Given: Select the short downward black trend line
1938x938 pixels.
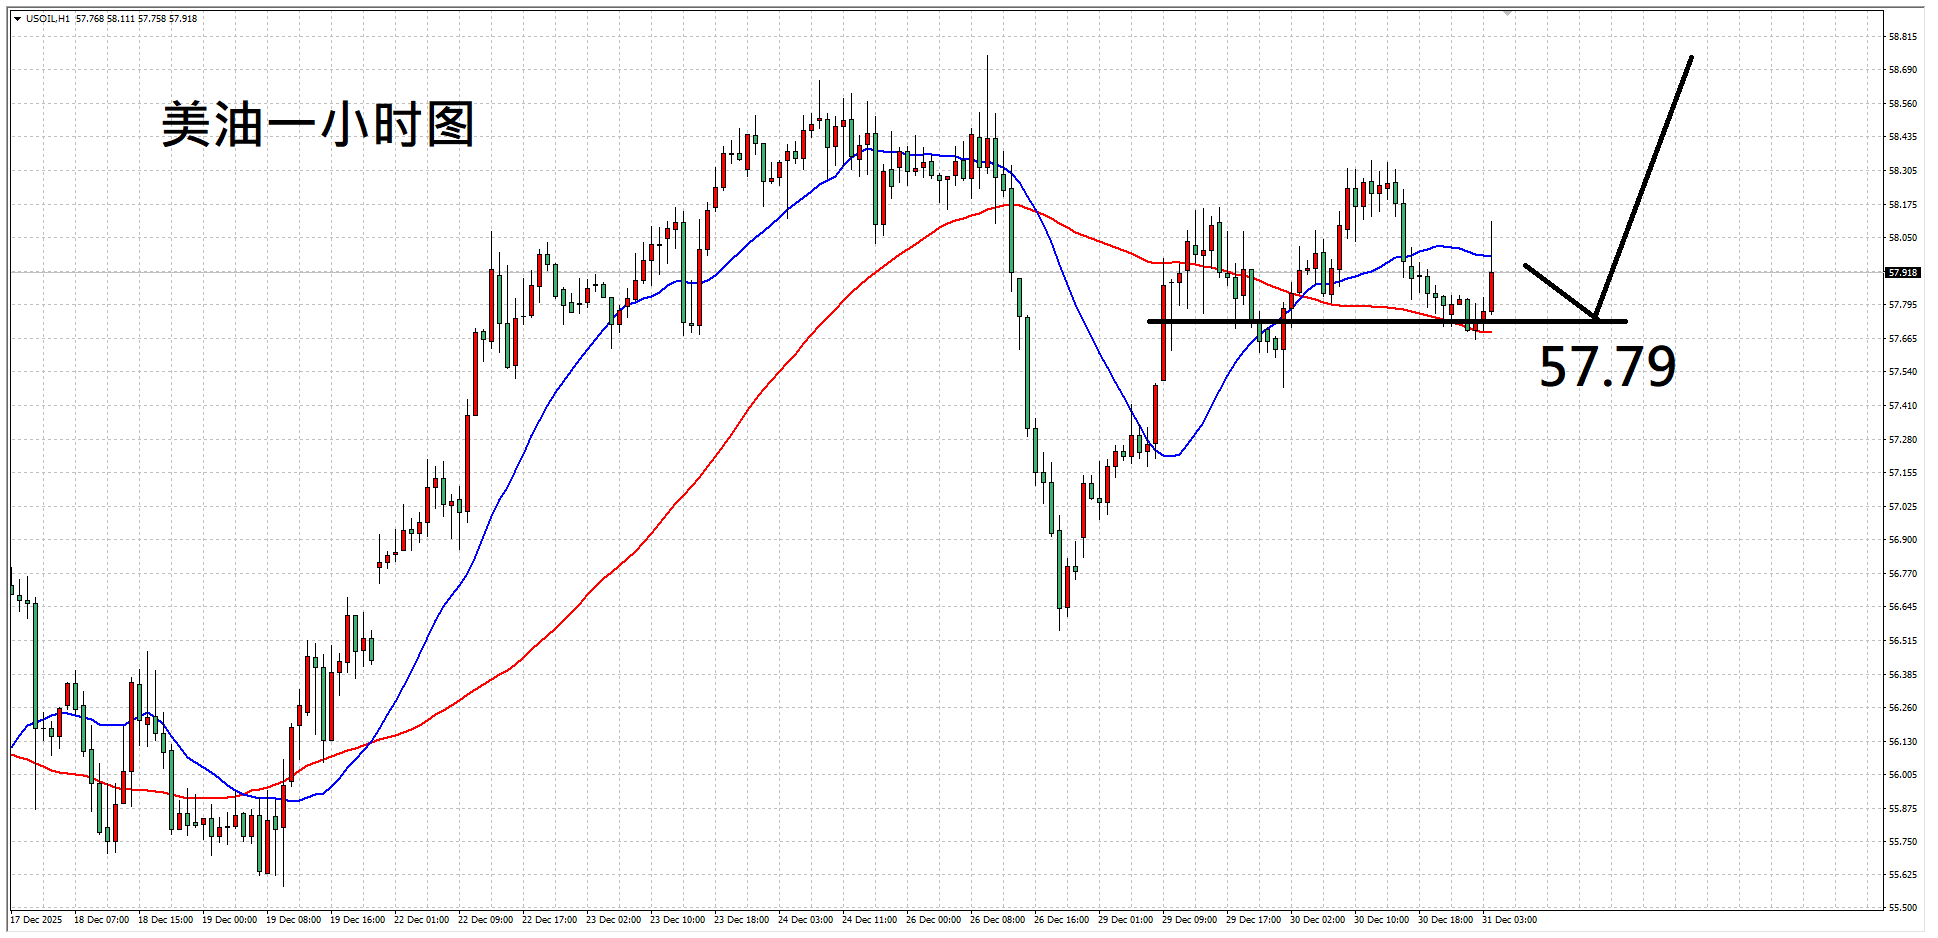Looking at the screenshot, I should (x=1558, y=291).
